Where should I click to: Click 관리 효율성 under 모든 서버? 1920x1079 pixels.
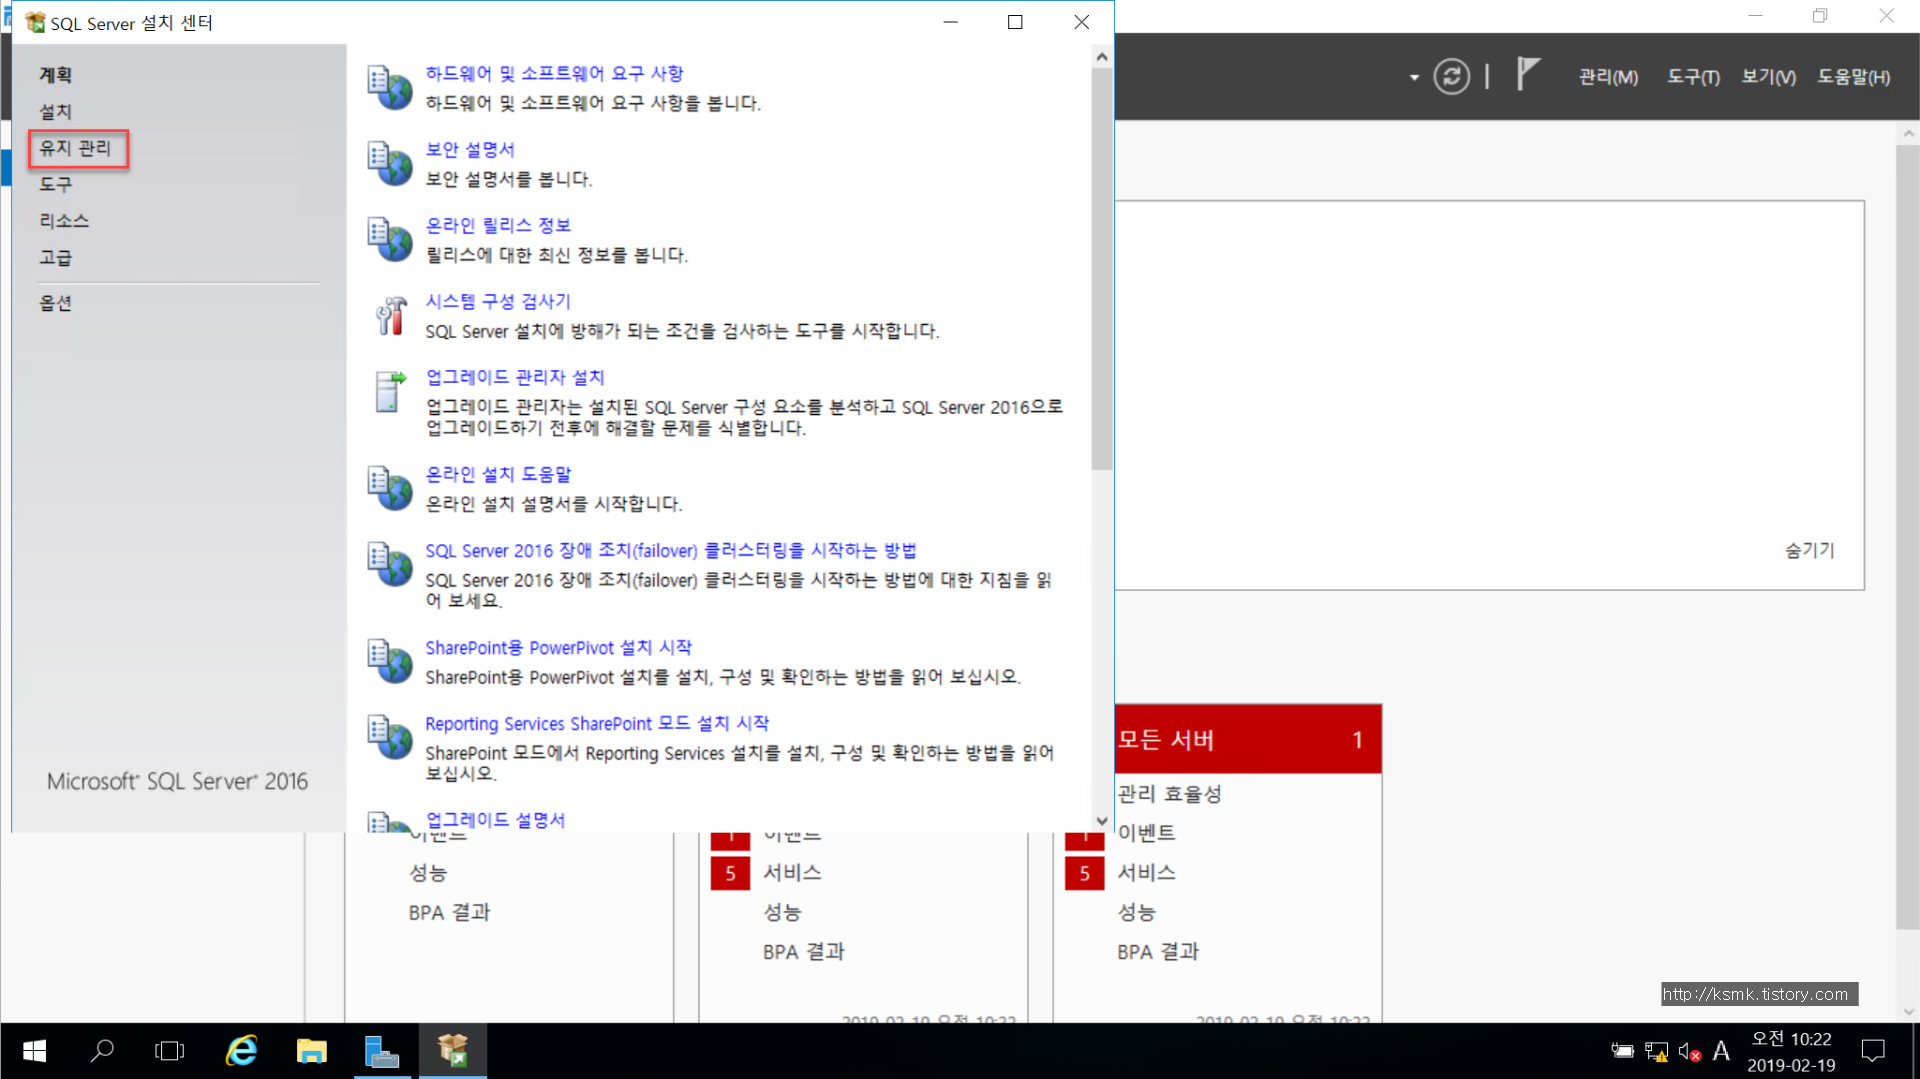(x=1169, y=794)
